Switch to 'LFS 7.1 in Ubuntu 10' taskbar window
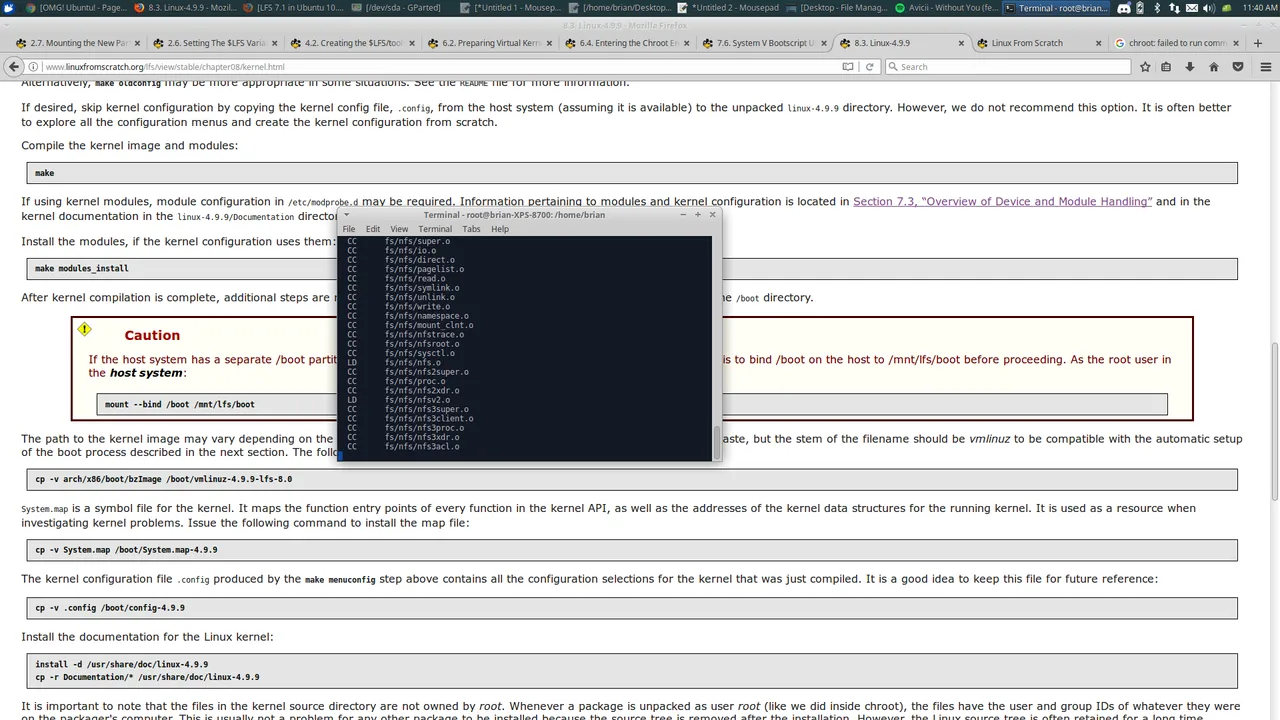1280x720 pixels. pyautogui.click(x=295, y=8)
